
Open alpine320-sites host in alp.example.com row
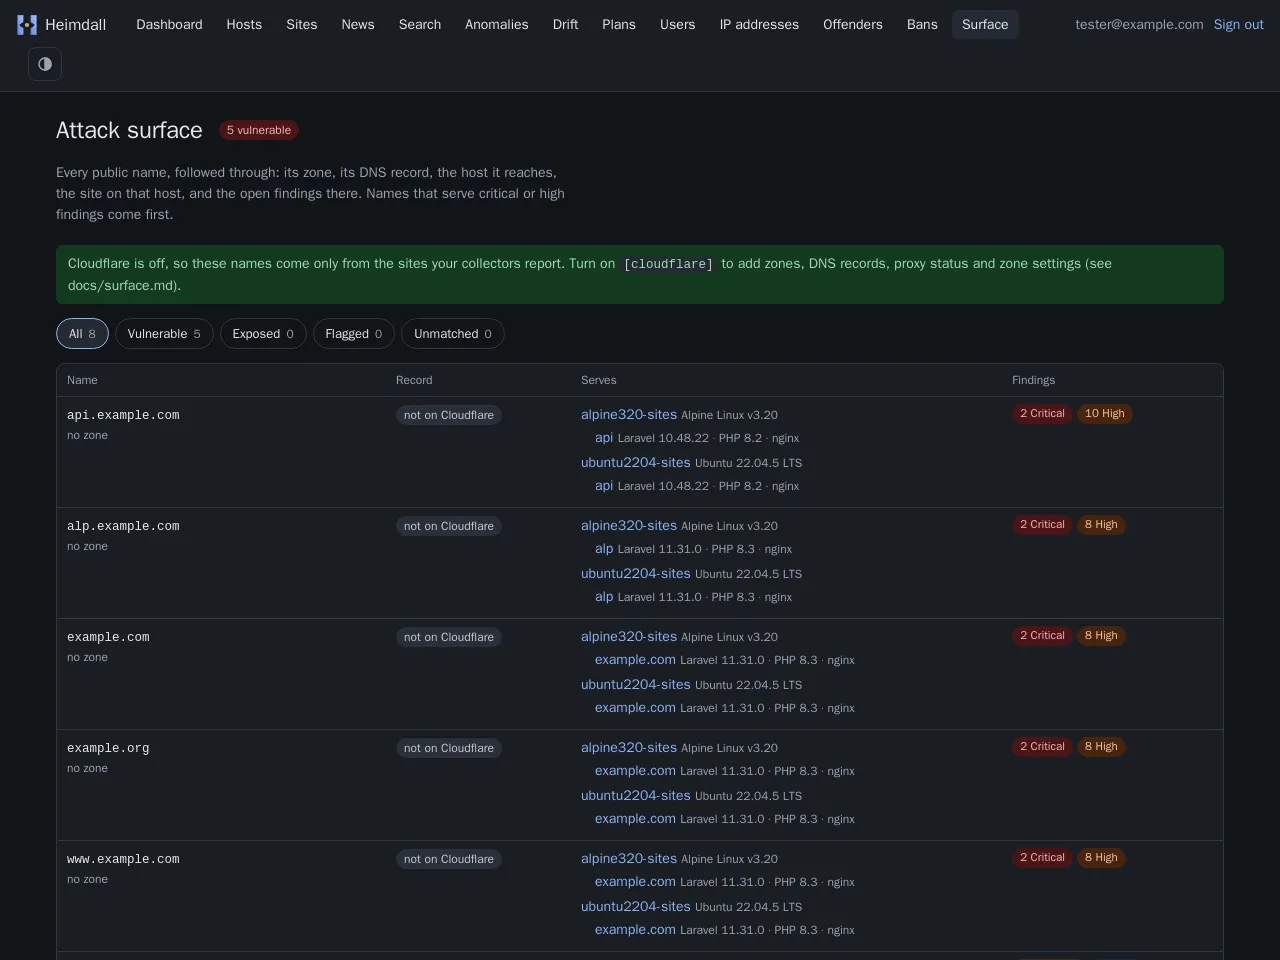pos(629,525)
